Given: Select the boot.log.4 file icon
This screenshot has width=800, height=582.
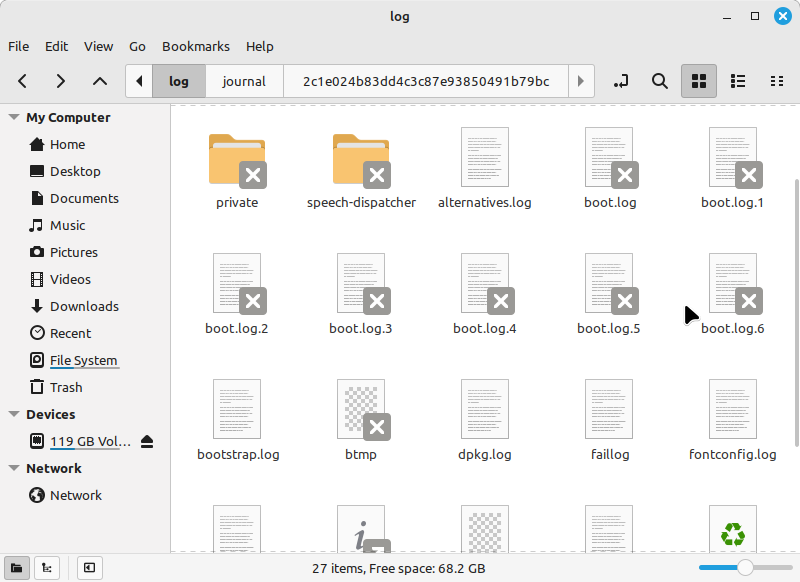Looking at the screenshot, I should (x=486, y=283).
